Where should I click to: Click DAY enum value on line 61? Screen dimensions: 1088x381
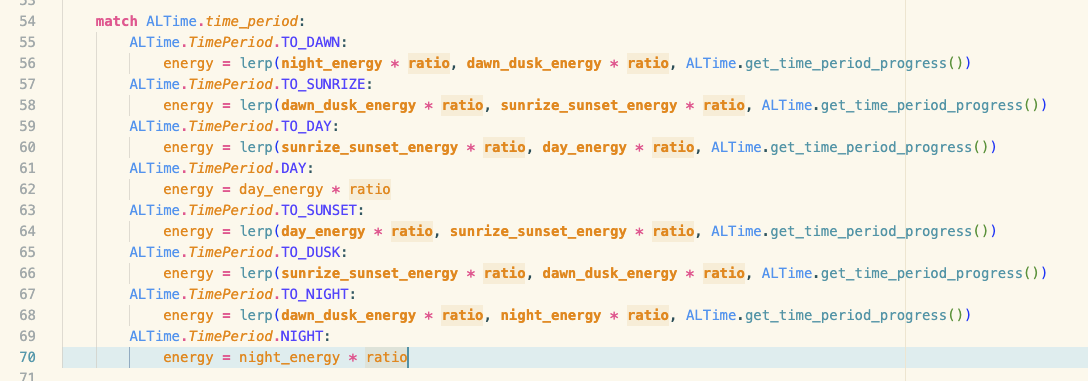tap(294, 169)
